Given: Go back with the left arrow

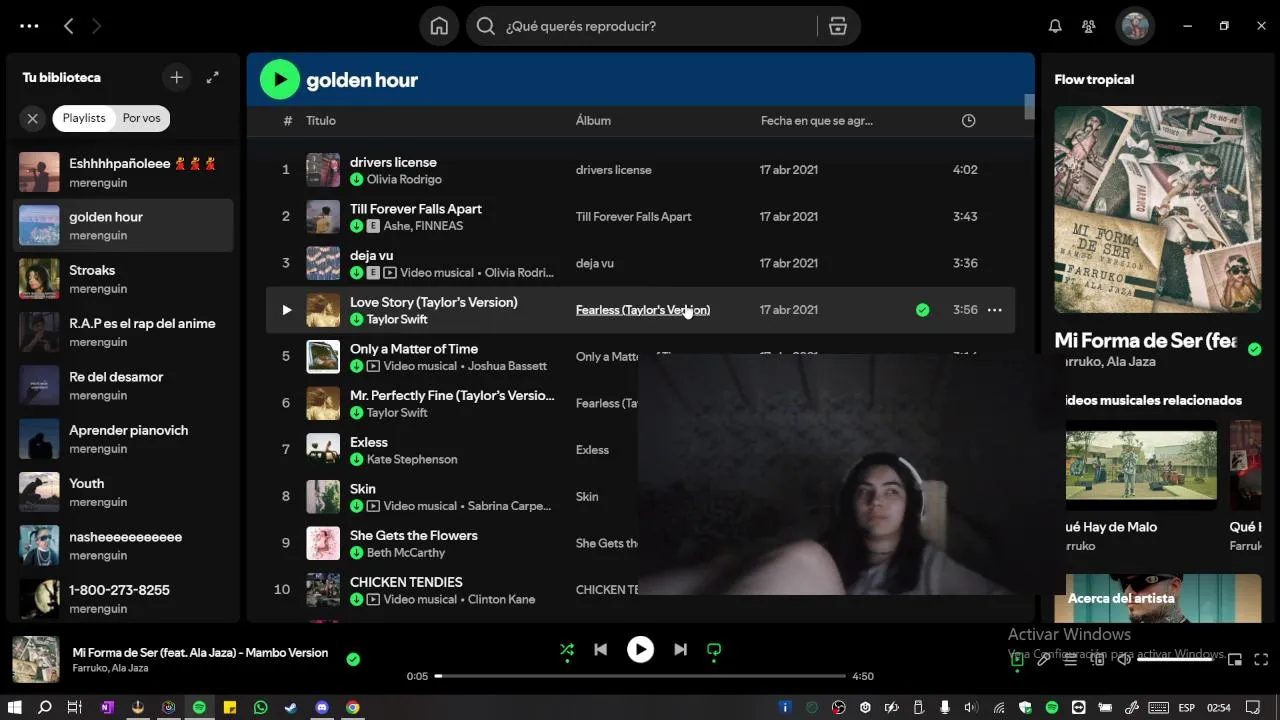Looking at the screenshot, I should 68,26.
